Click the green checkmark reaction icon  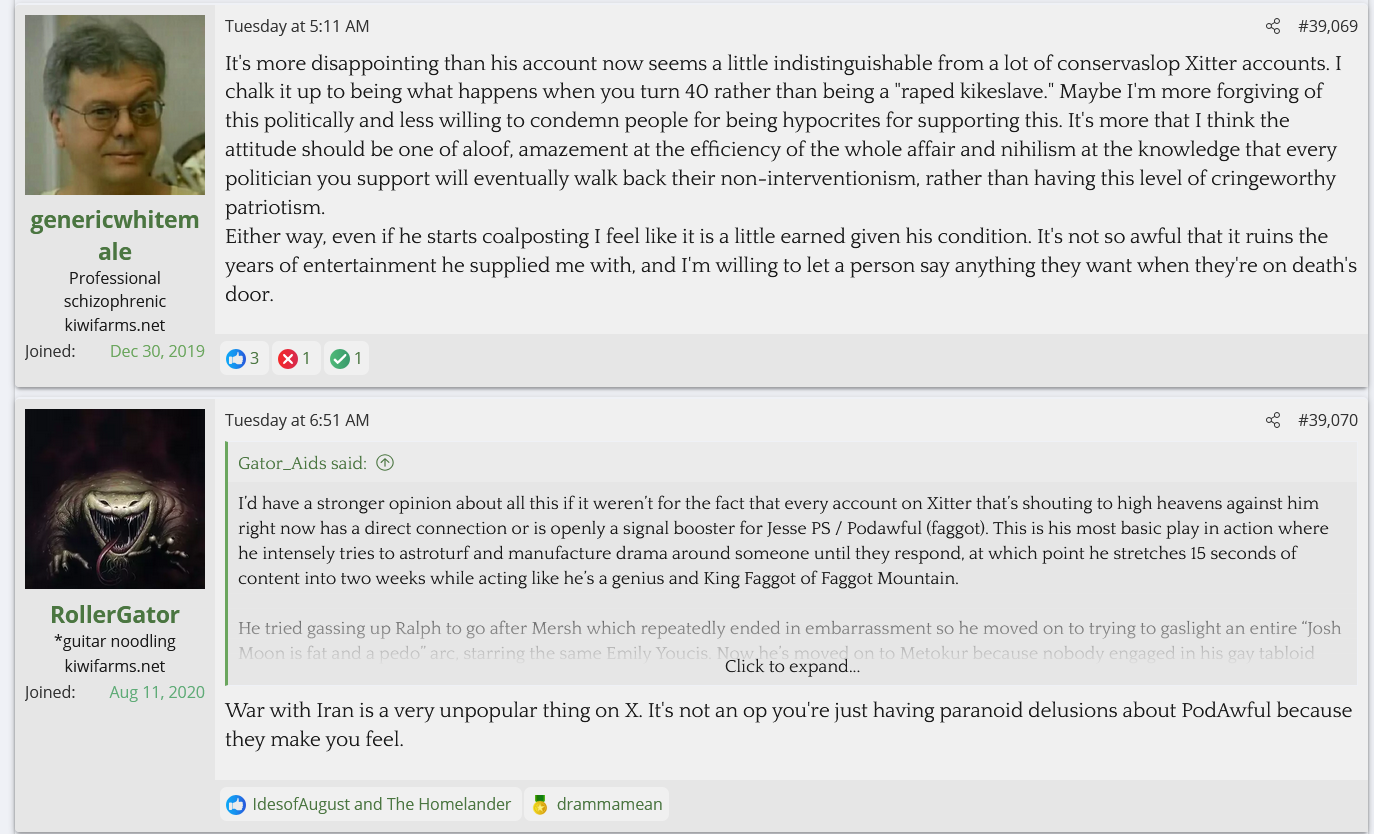[340, 359]
